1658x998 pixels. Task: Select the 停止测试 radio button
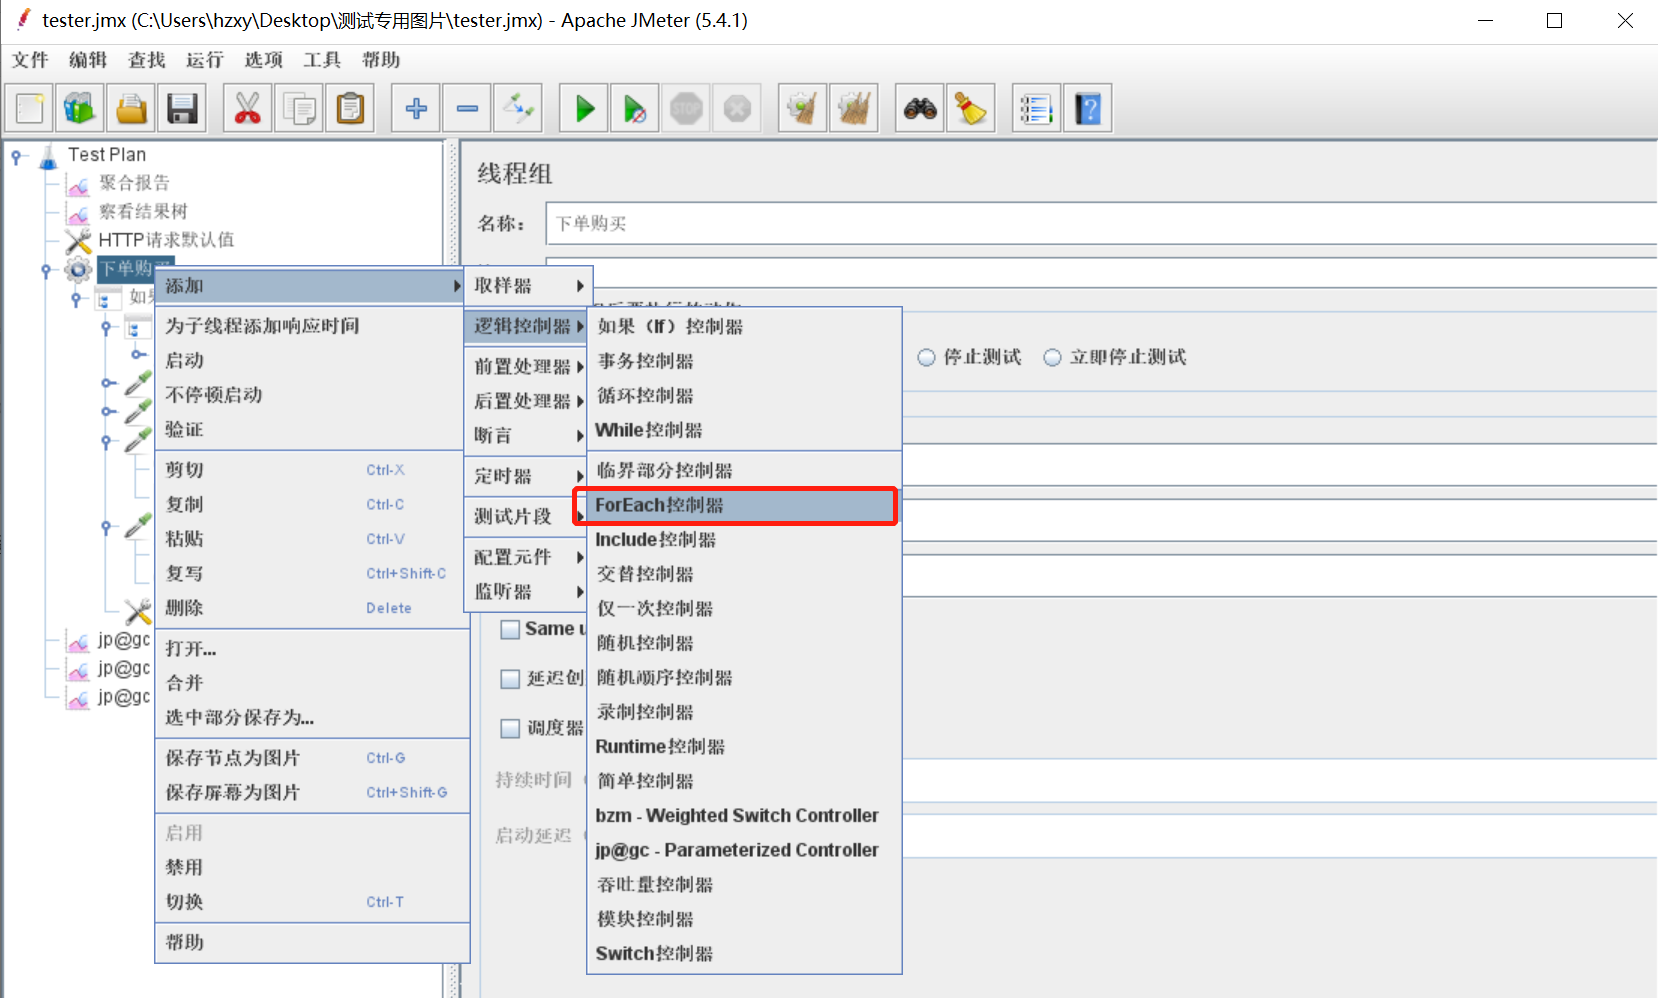927,358
